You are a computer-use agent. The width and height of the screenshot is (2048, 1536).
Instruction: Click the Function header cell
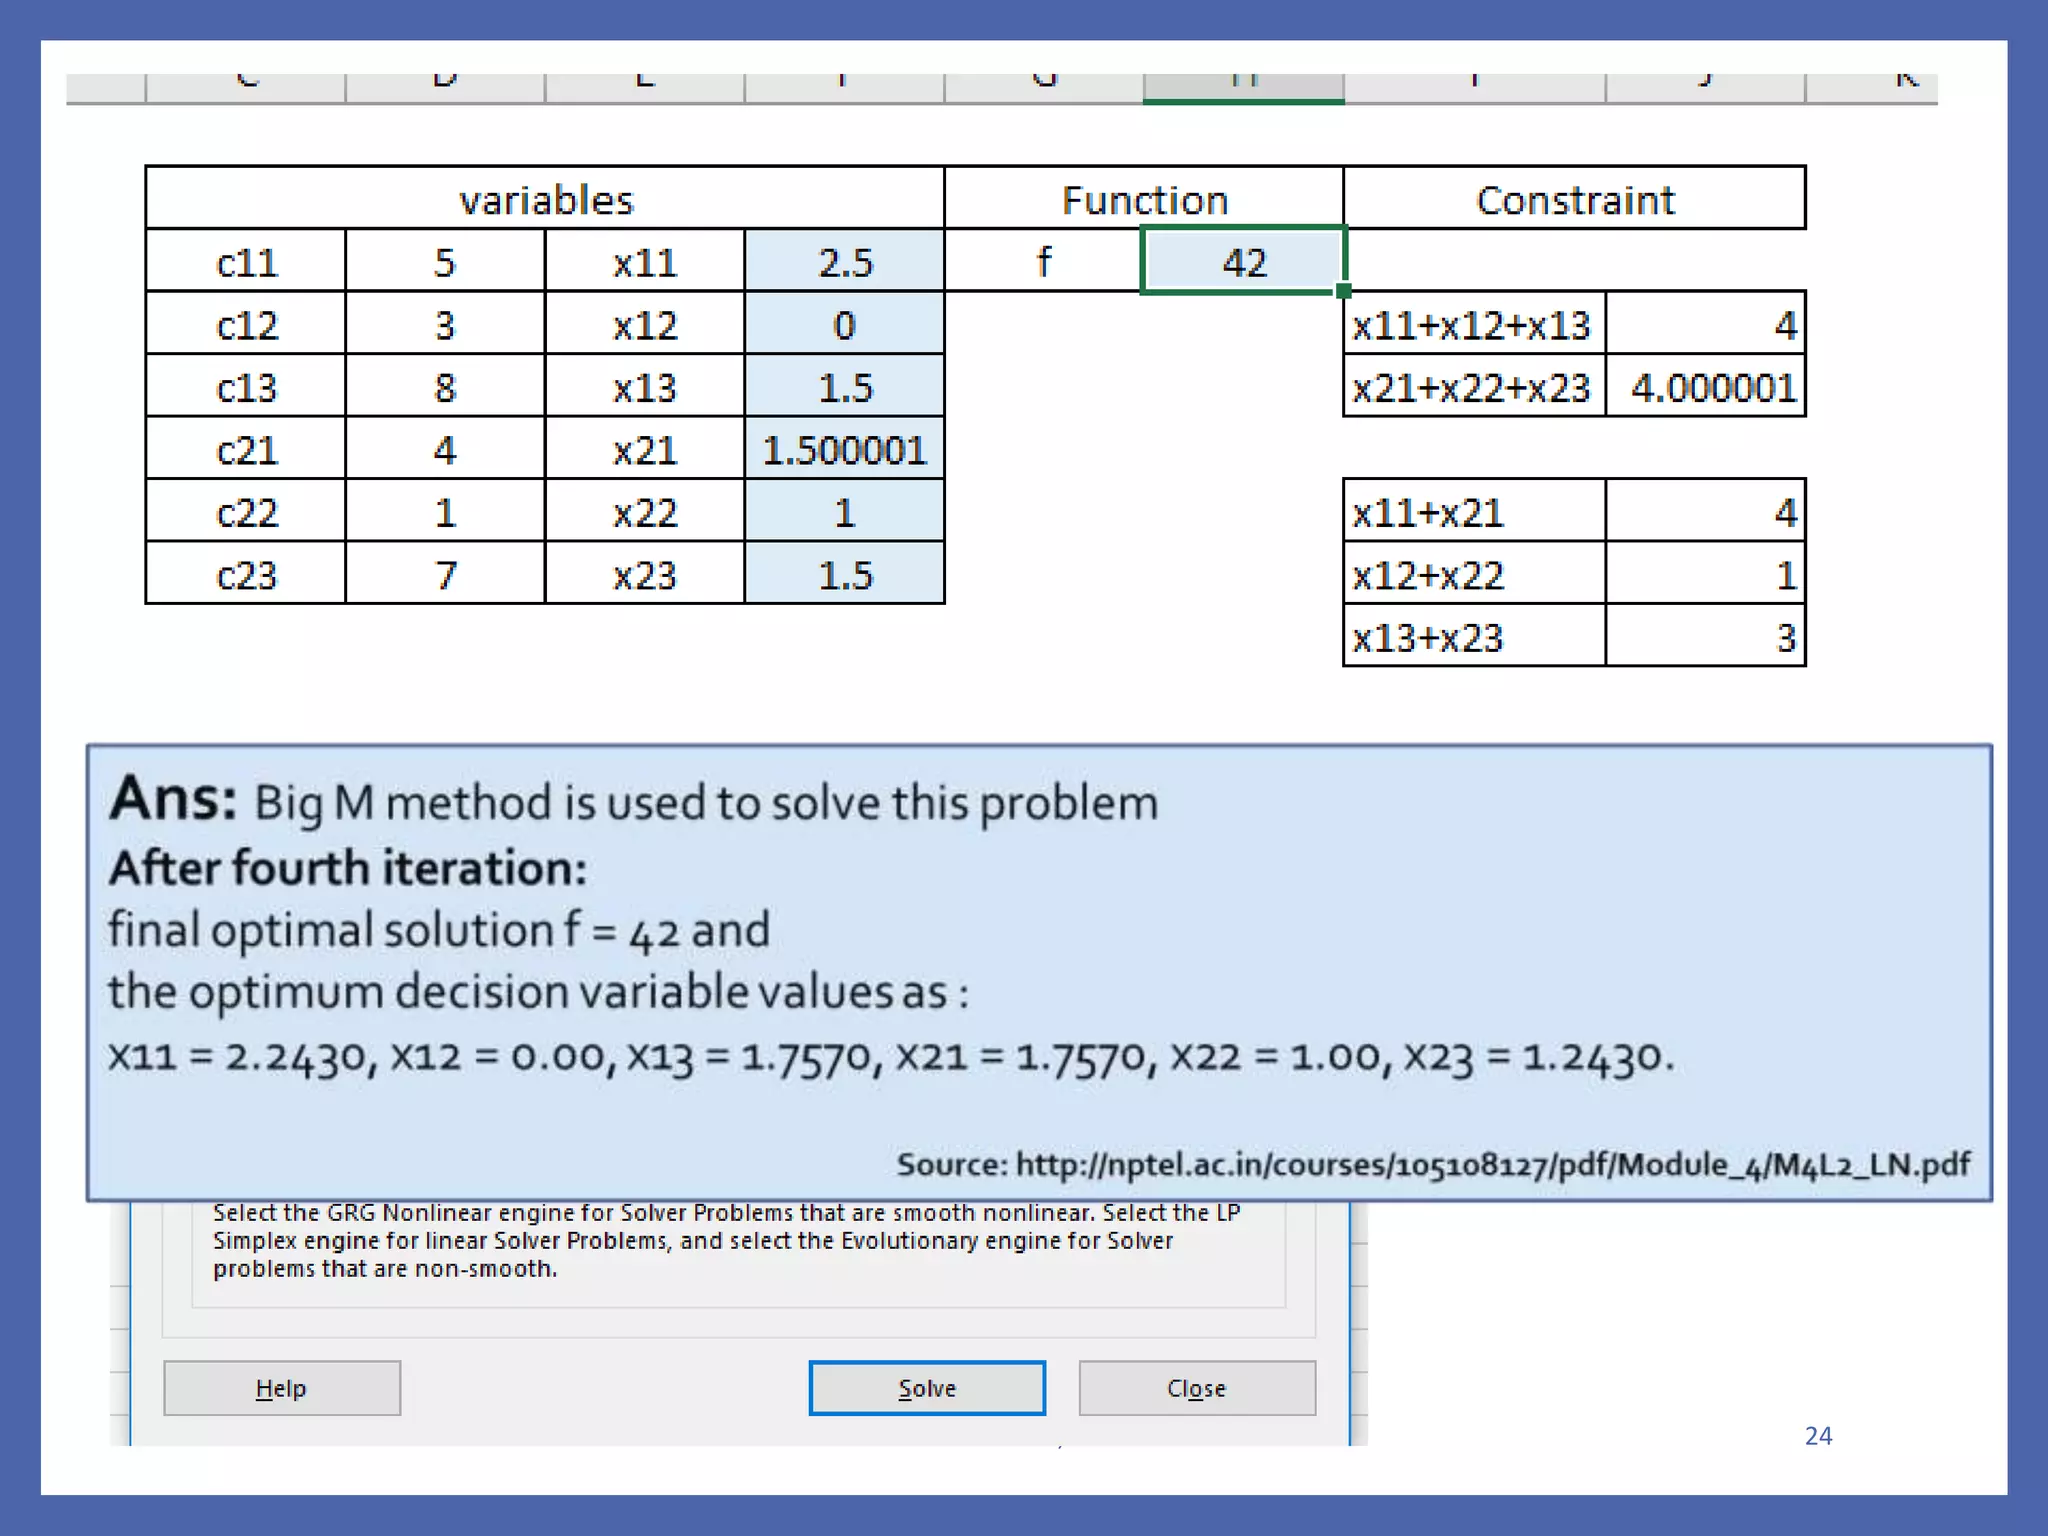coord(1144,198)
